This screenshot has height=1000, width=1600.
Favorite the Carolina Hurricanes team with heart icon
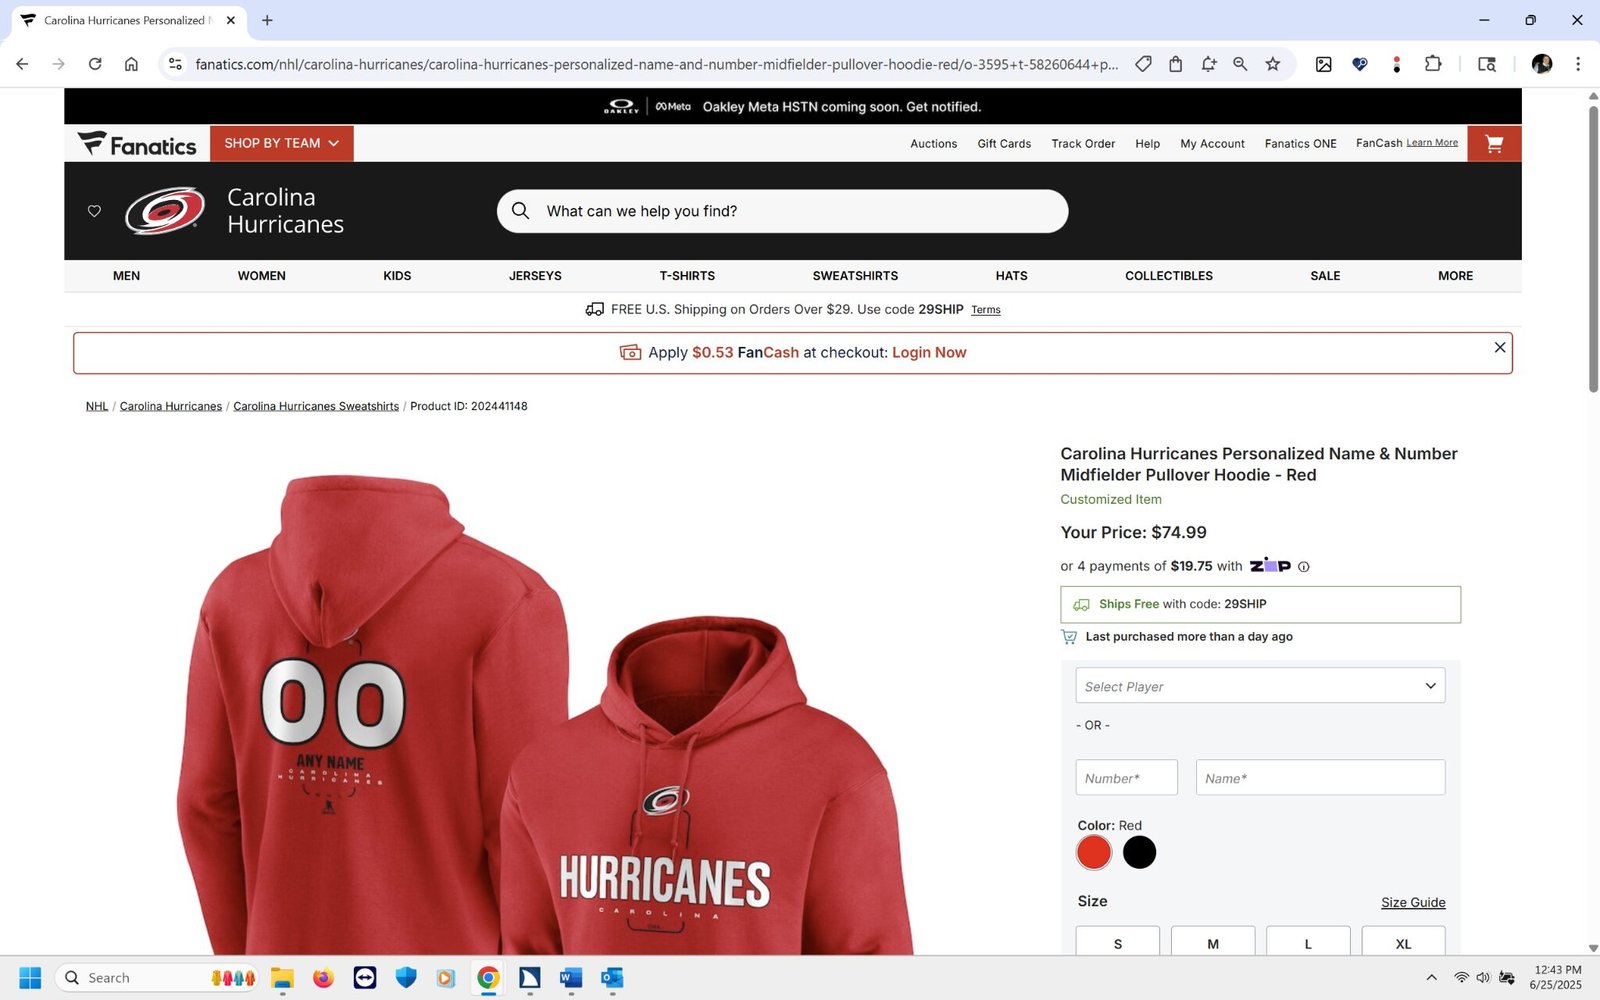[x=94, y=211]
